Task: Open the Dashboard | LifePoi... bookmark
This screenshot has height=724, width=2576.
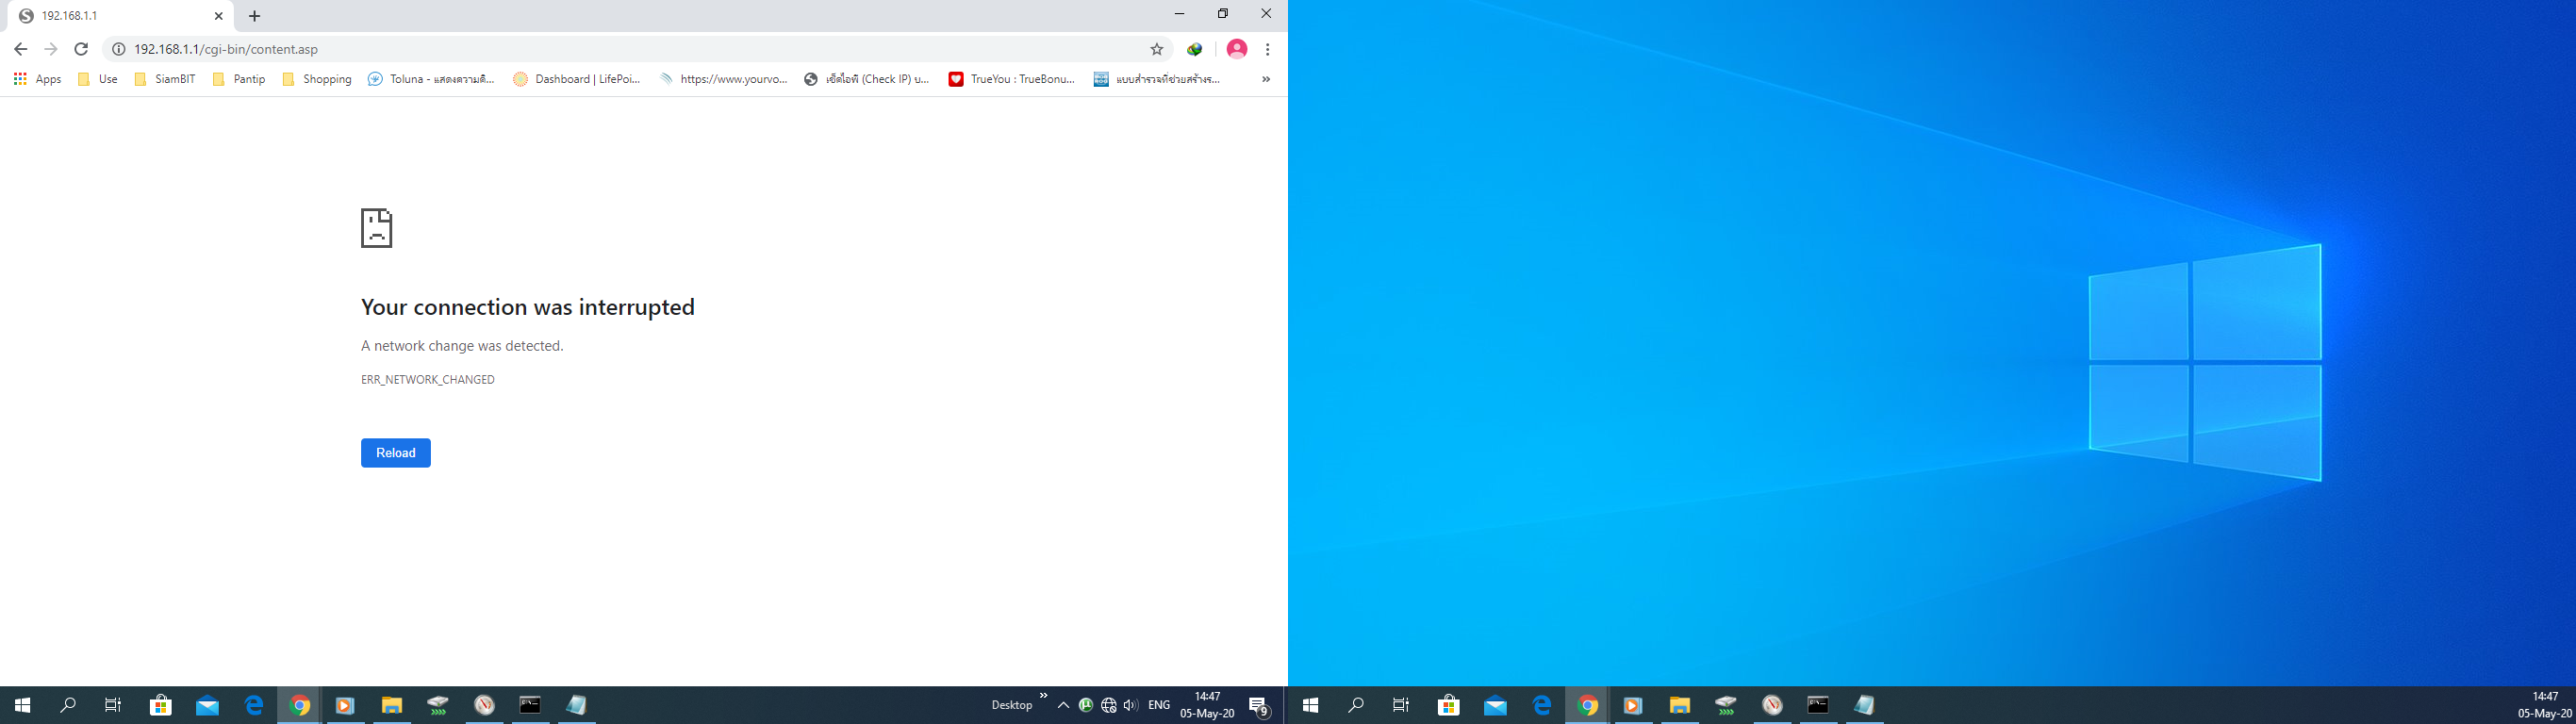Action: (x=577, y=79)
